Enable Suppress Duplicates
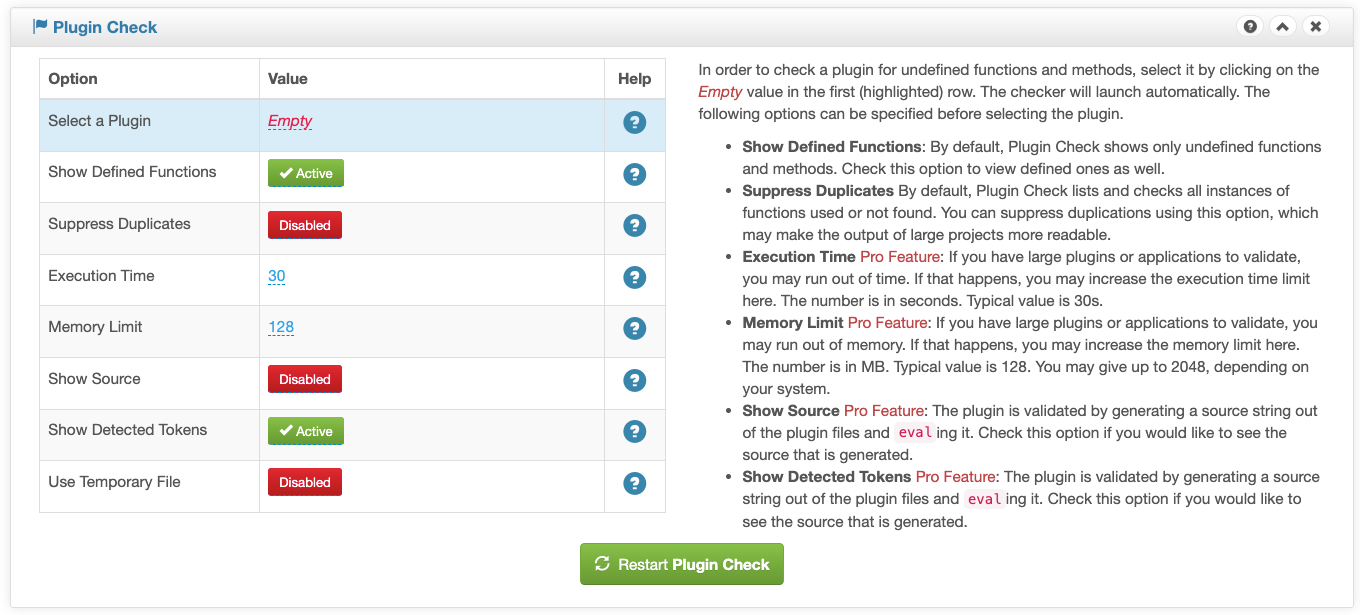The image size is (1360, 615). pyautogui.click(x=304, y=225)
